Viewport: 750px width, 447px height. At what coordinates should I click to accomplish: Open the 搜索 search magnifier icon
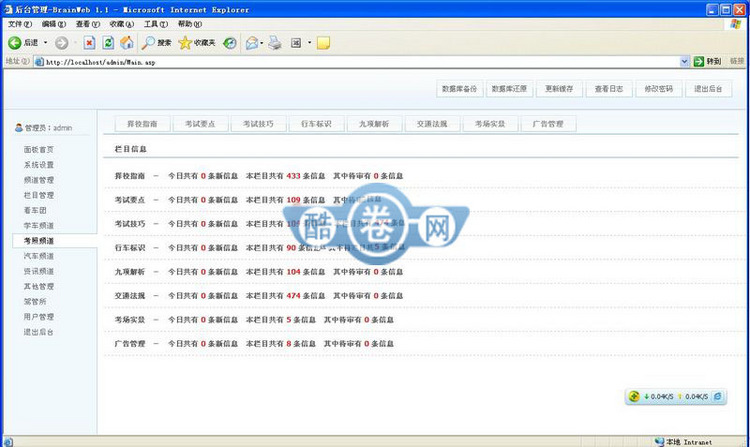click(148, 43)
